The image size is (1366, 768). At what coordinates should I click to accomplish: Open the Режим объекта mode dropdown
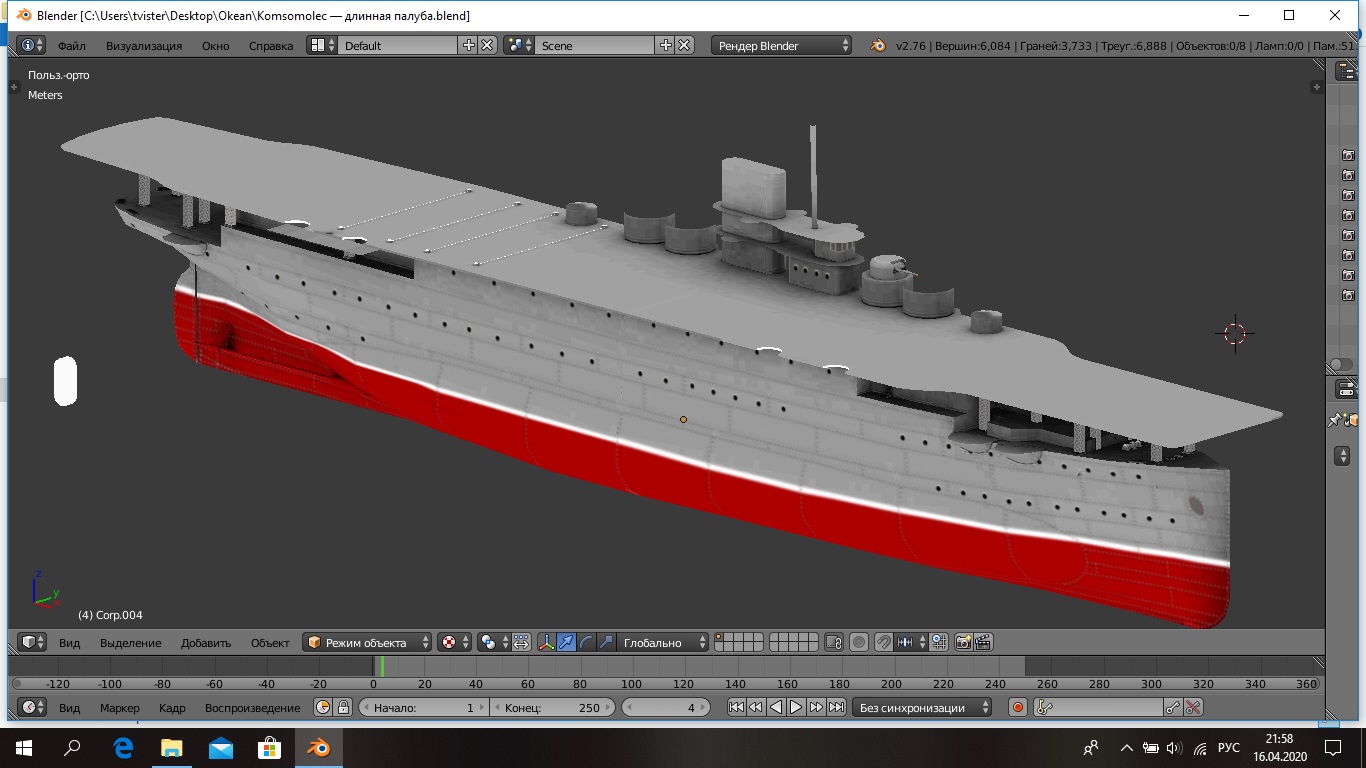click(x=368, y=642)
